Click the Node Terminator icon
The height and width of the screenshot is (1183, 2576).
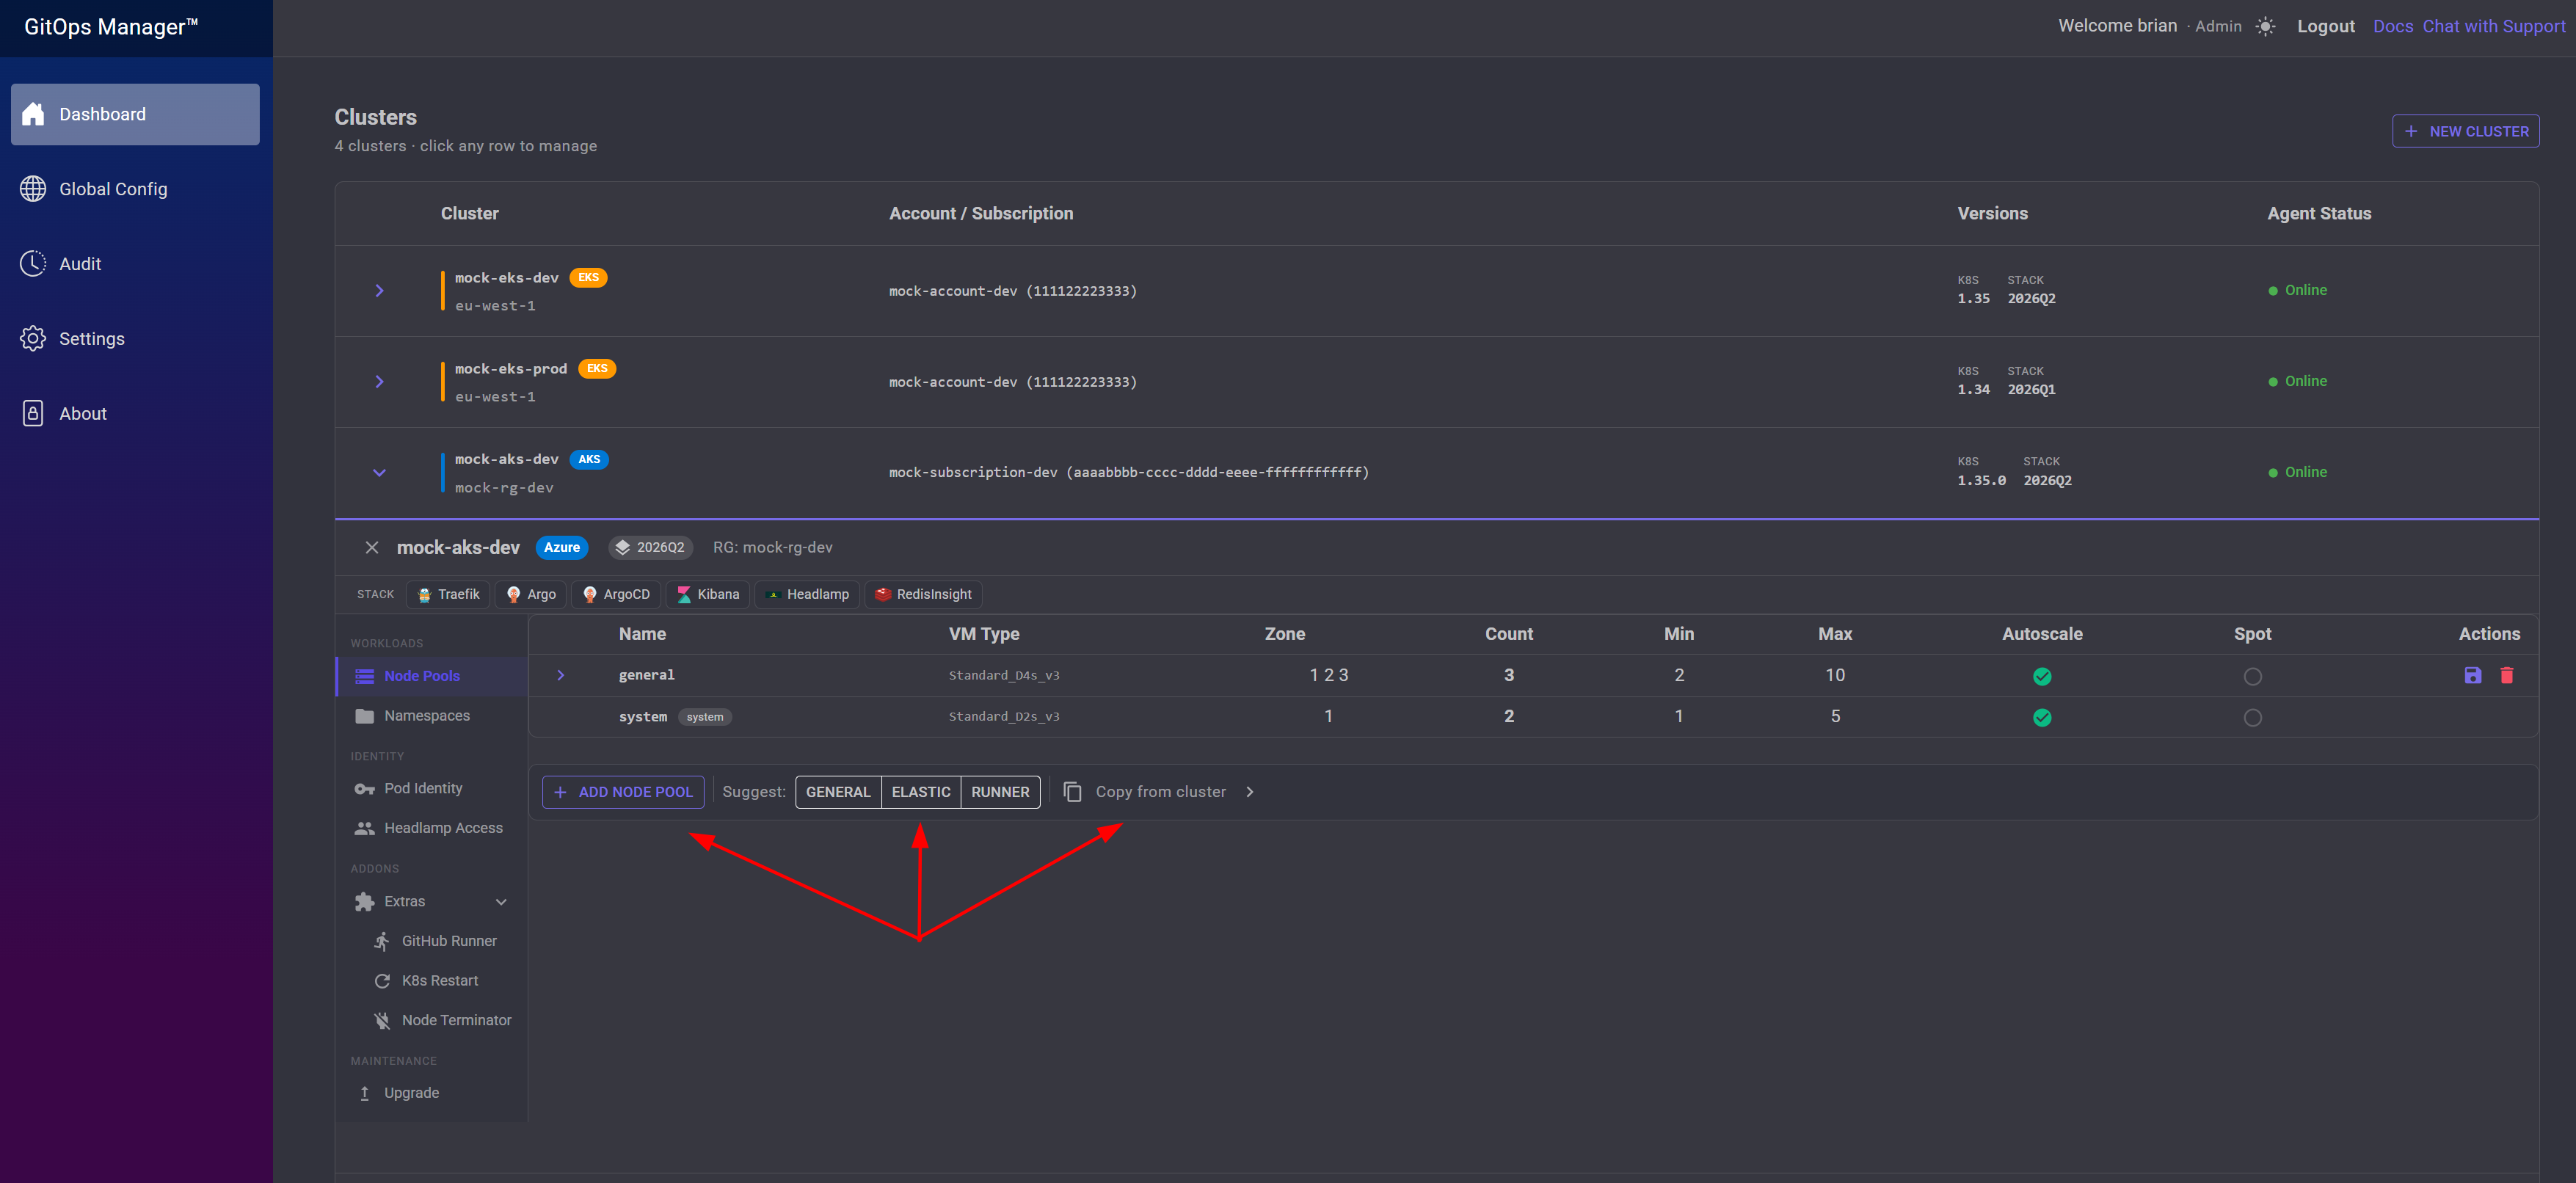point(382,1020)
